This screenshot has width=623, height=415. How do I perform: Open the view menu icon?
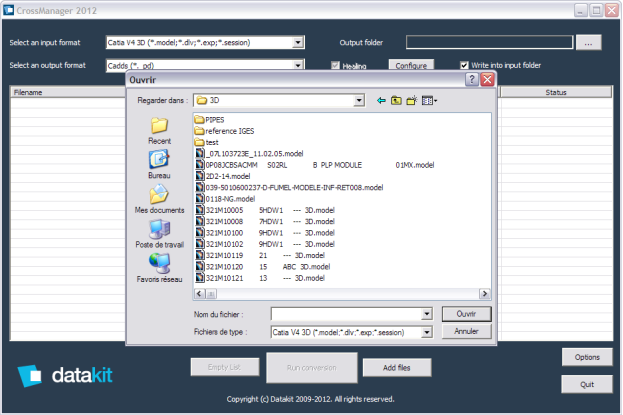pyautogui.click(x=429, y=101)
